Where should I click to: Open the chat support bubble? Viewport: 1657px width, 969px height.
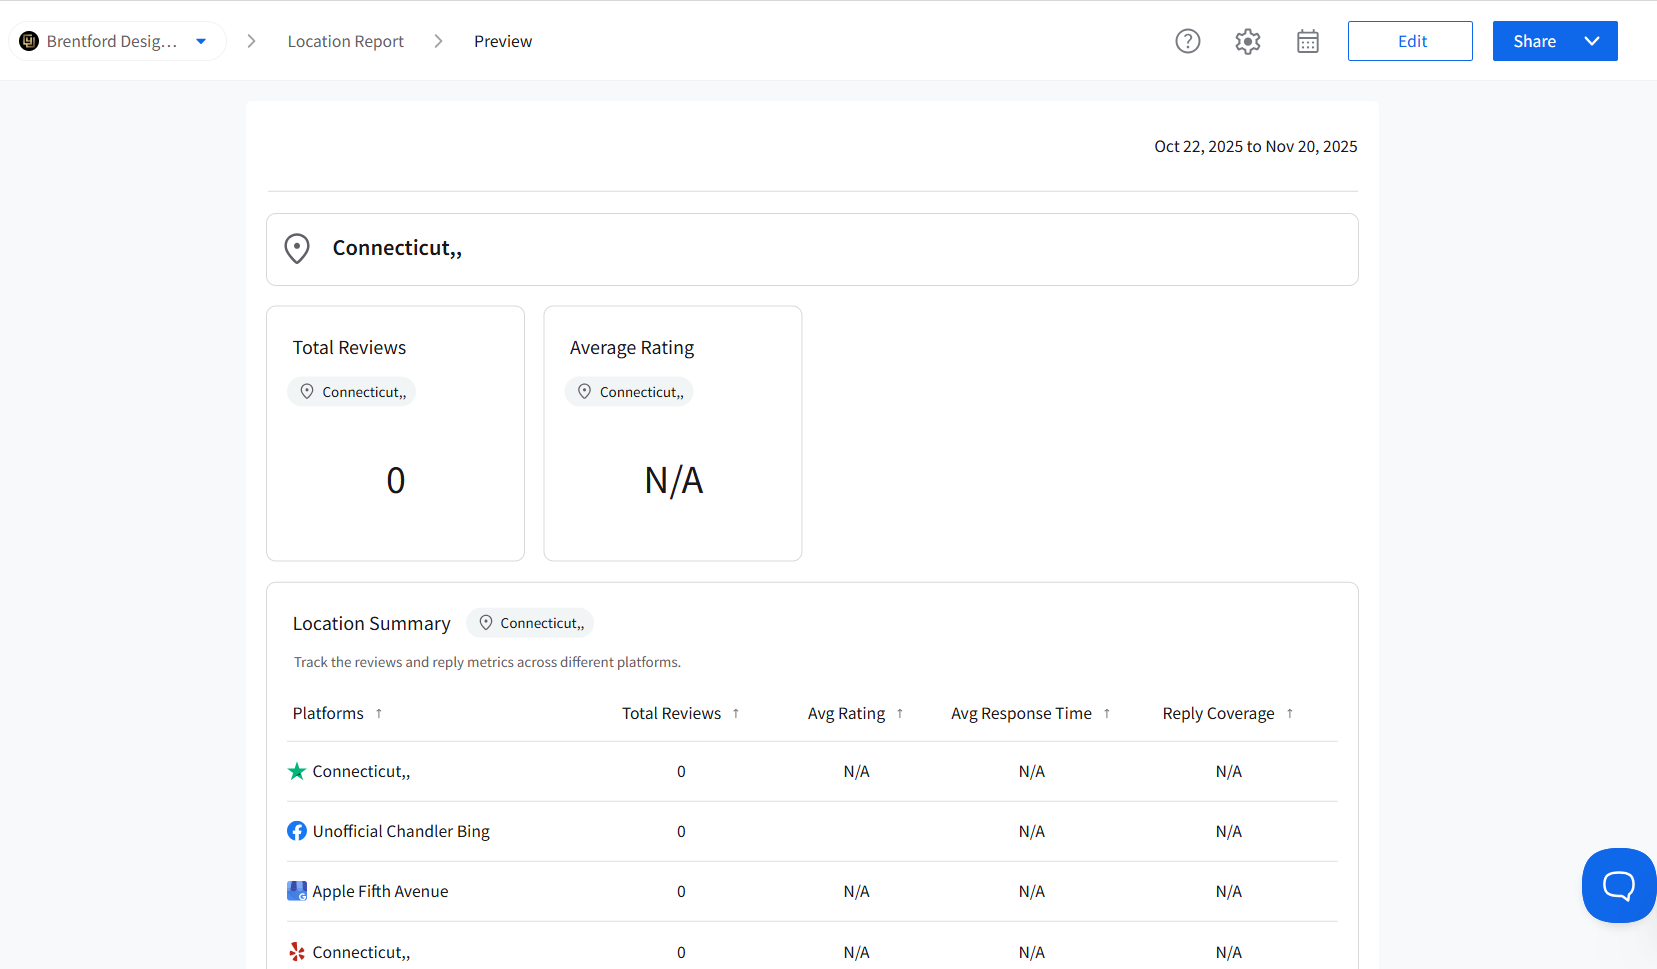pos(1619,885)
